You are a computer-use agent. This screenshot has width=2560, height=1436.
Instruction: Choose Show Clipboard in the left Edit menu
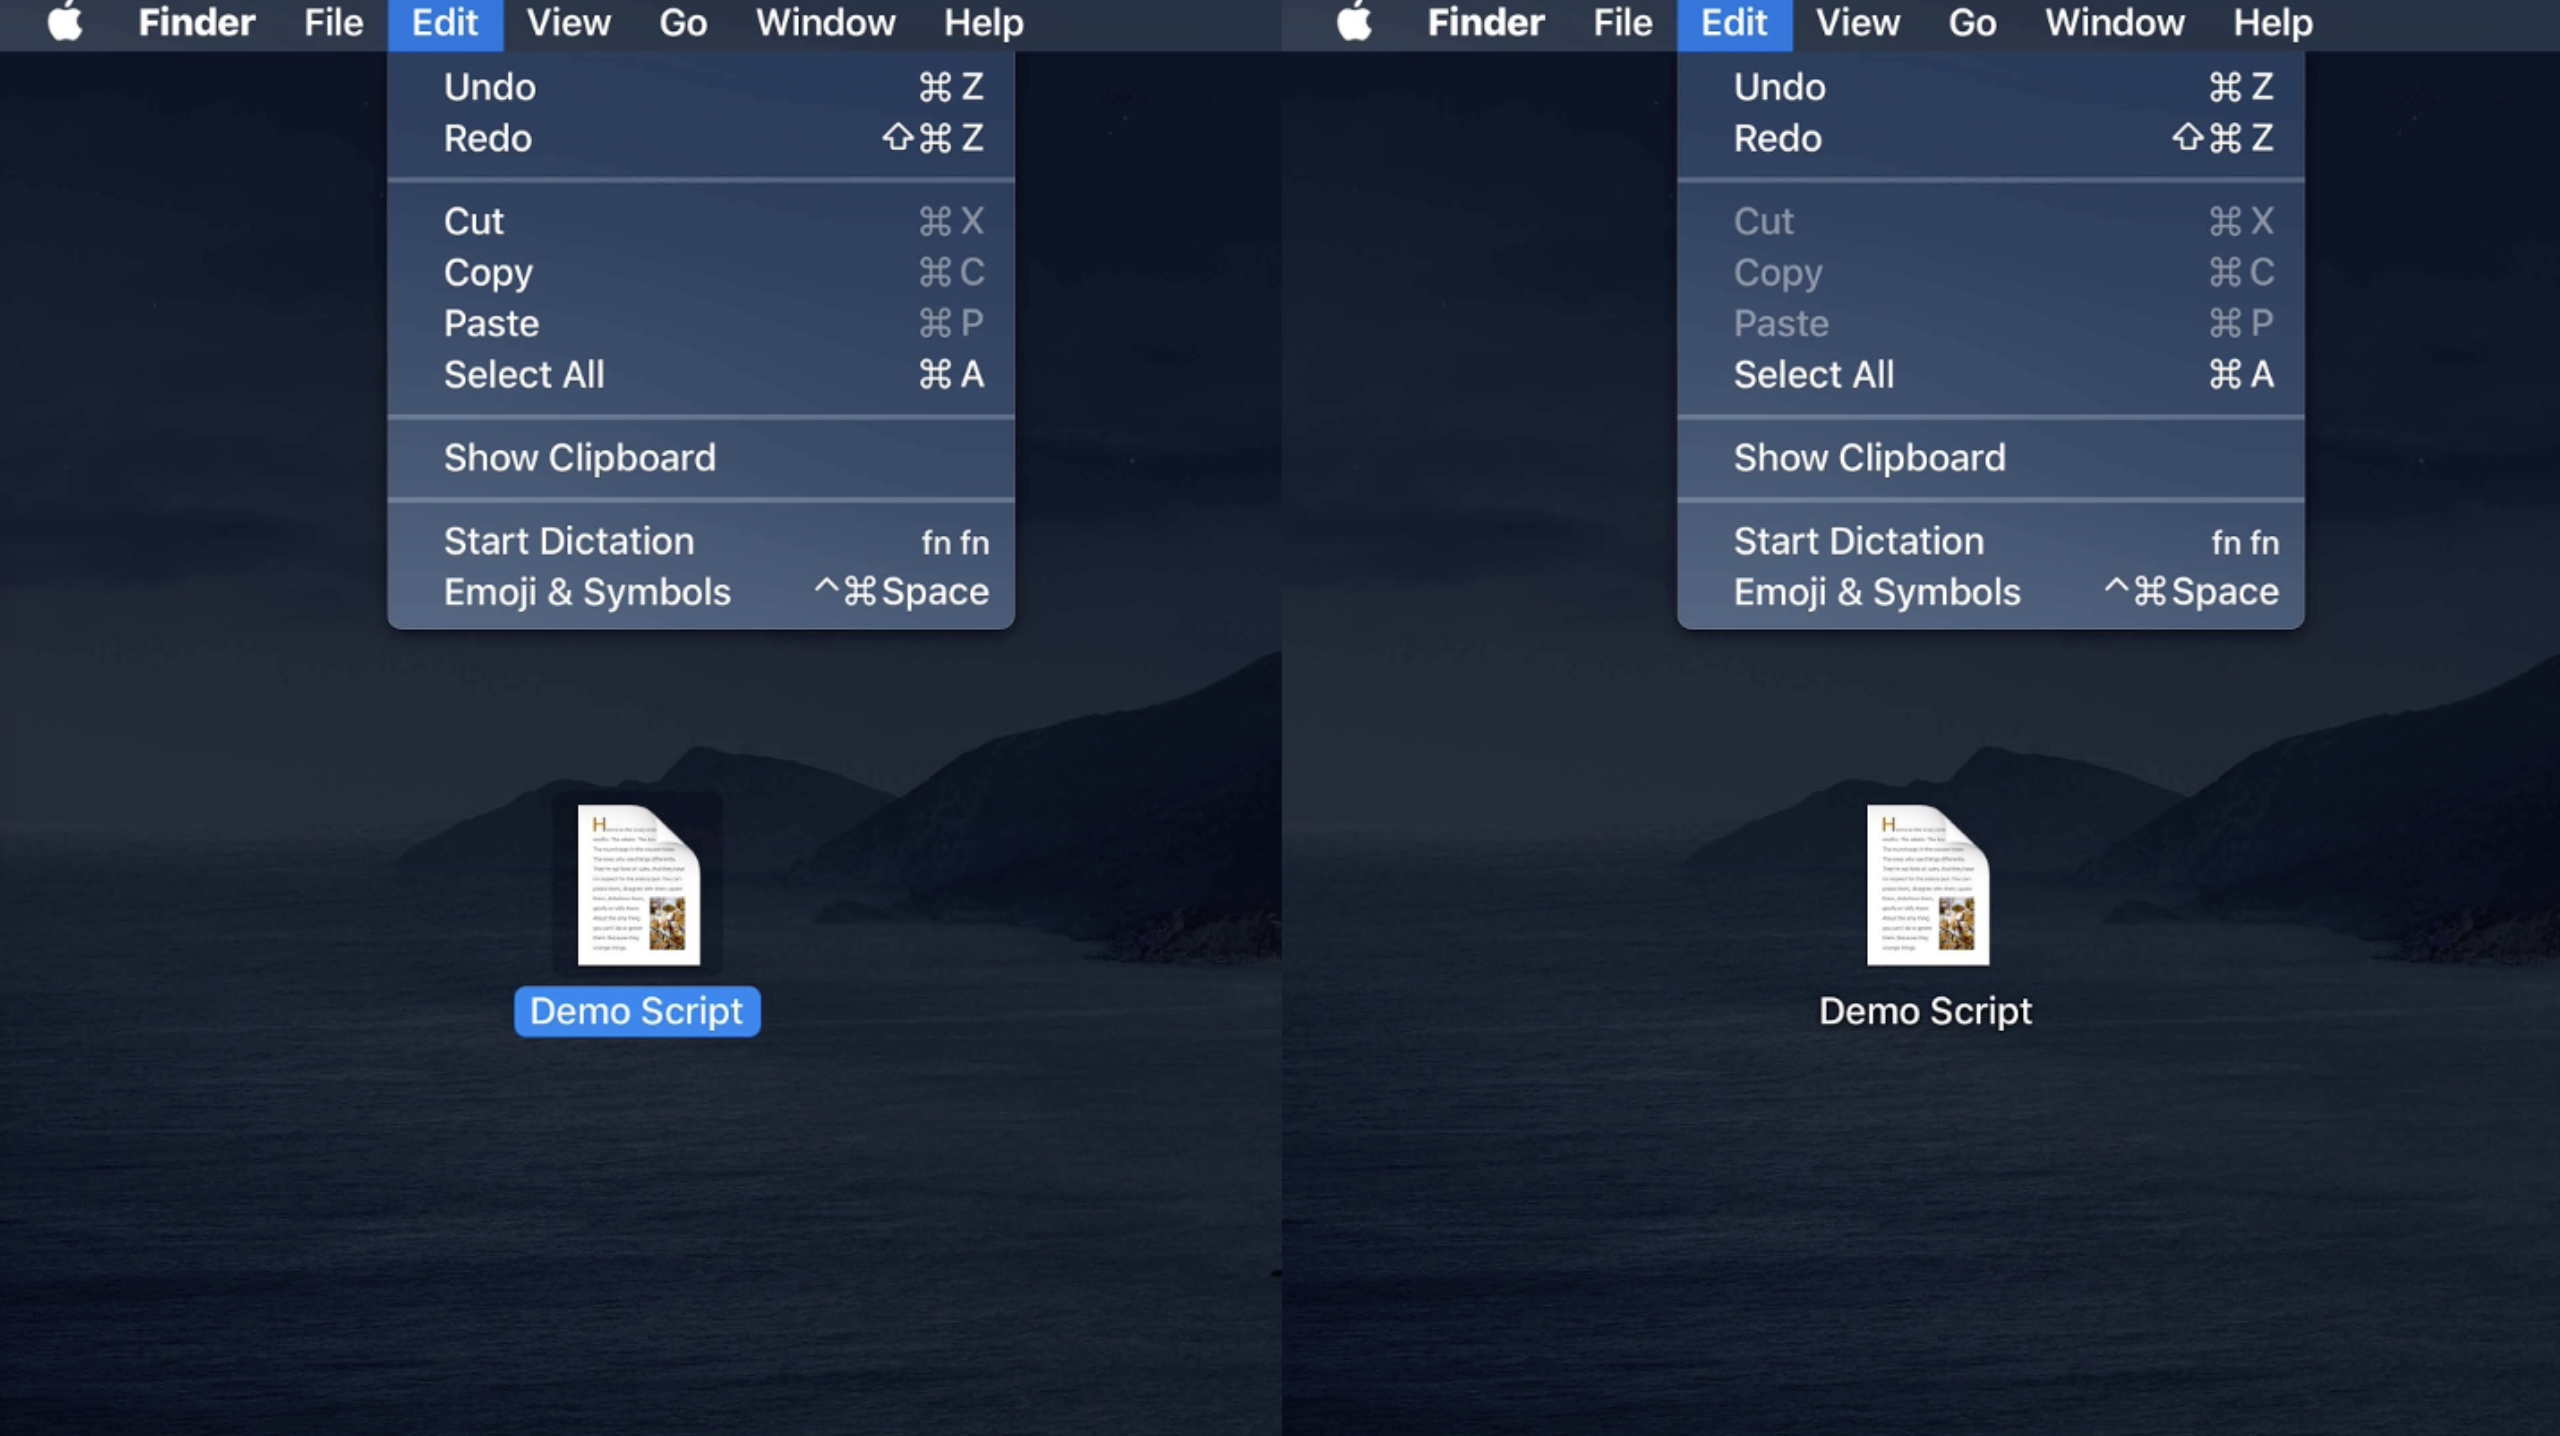[x=579, y=457]
